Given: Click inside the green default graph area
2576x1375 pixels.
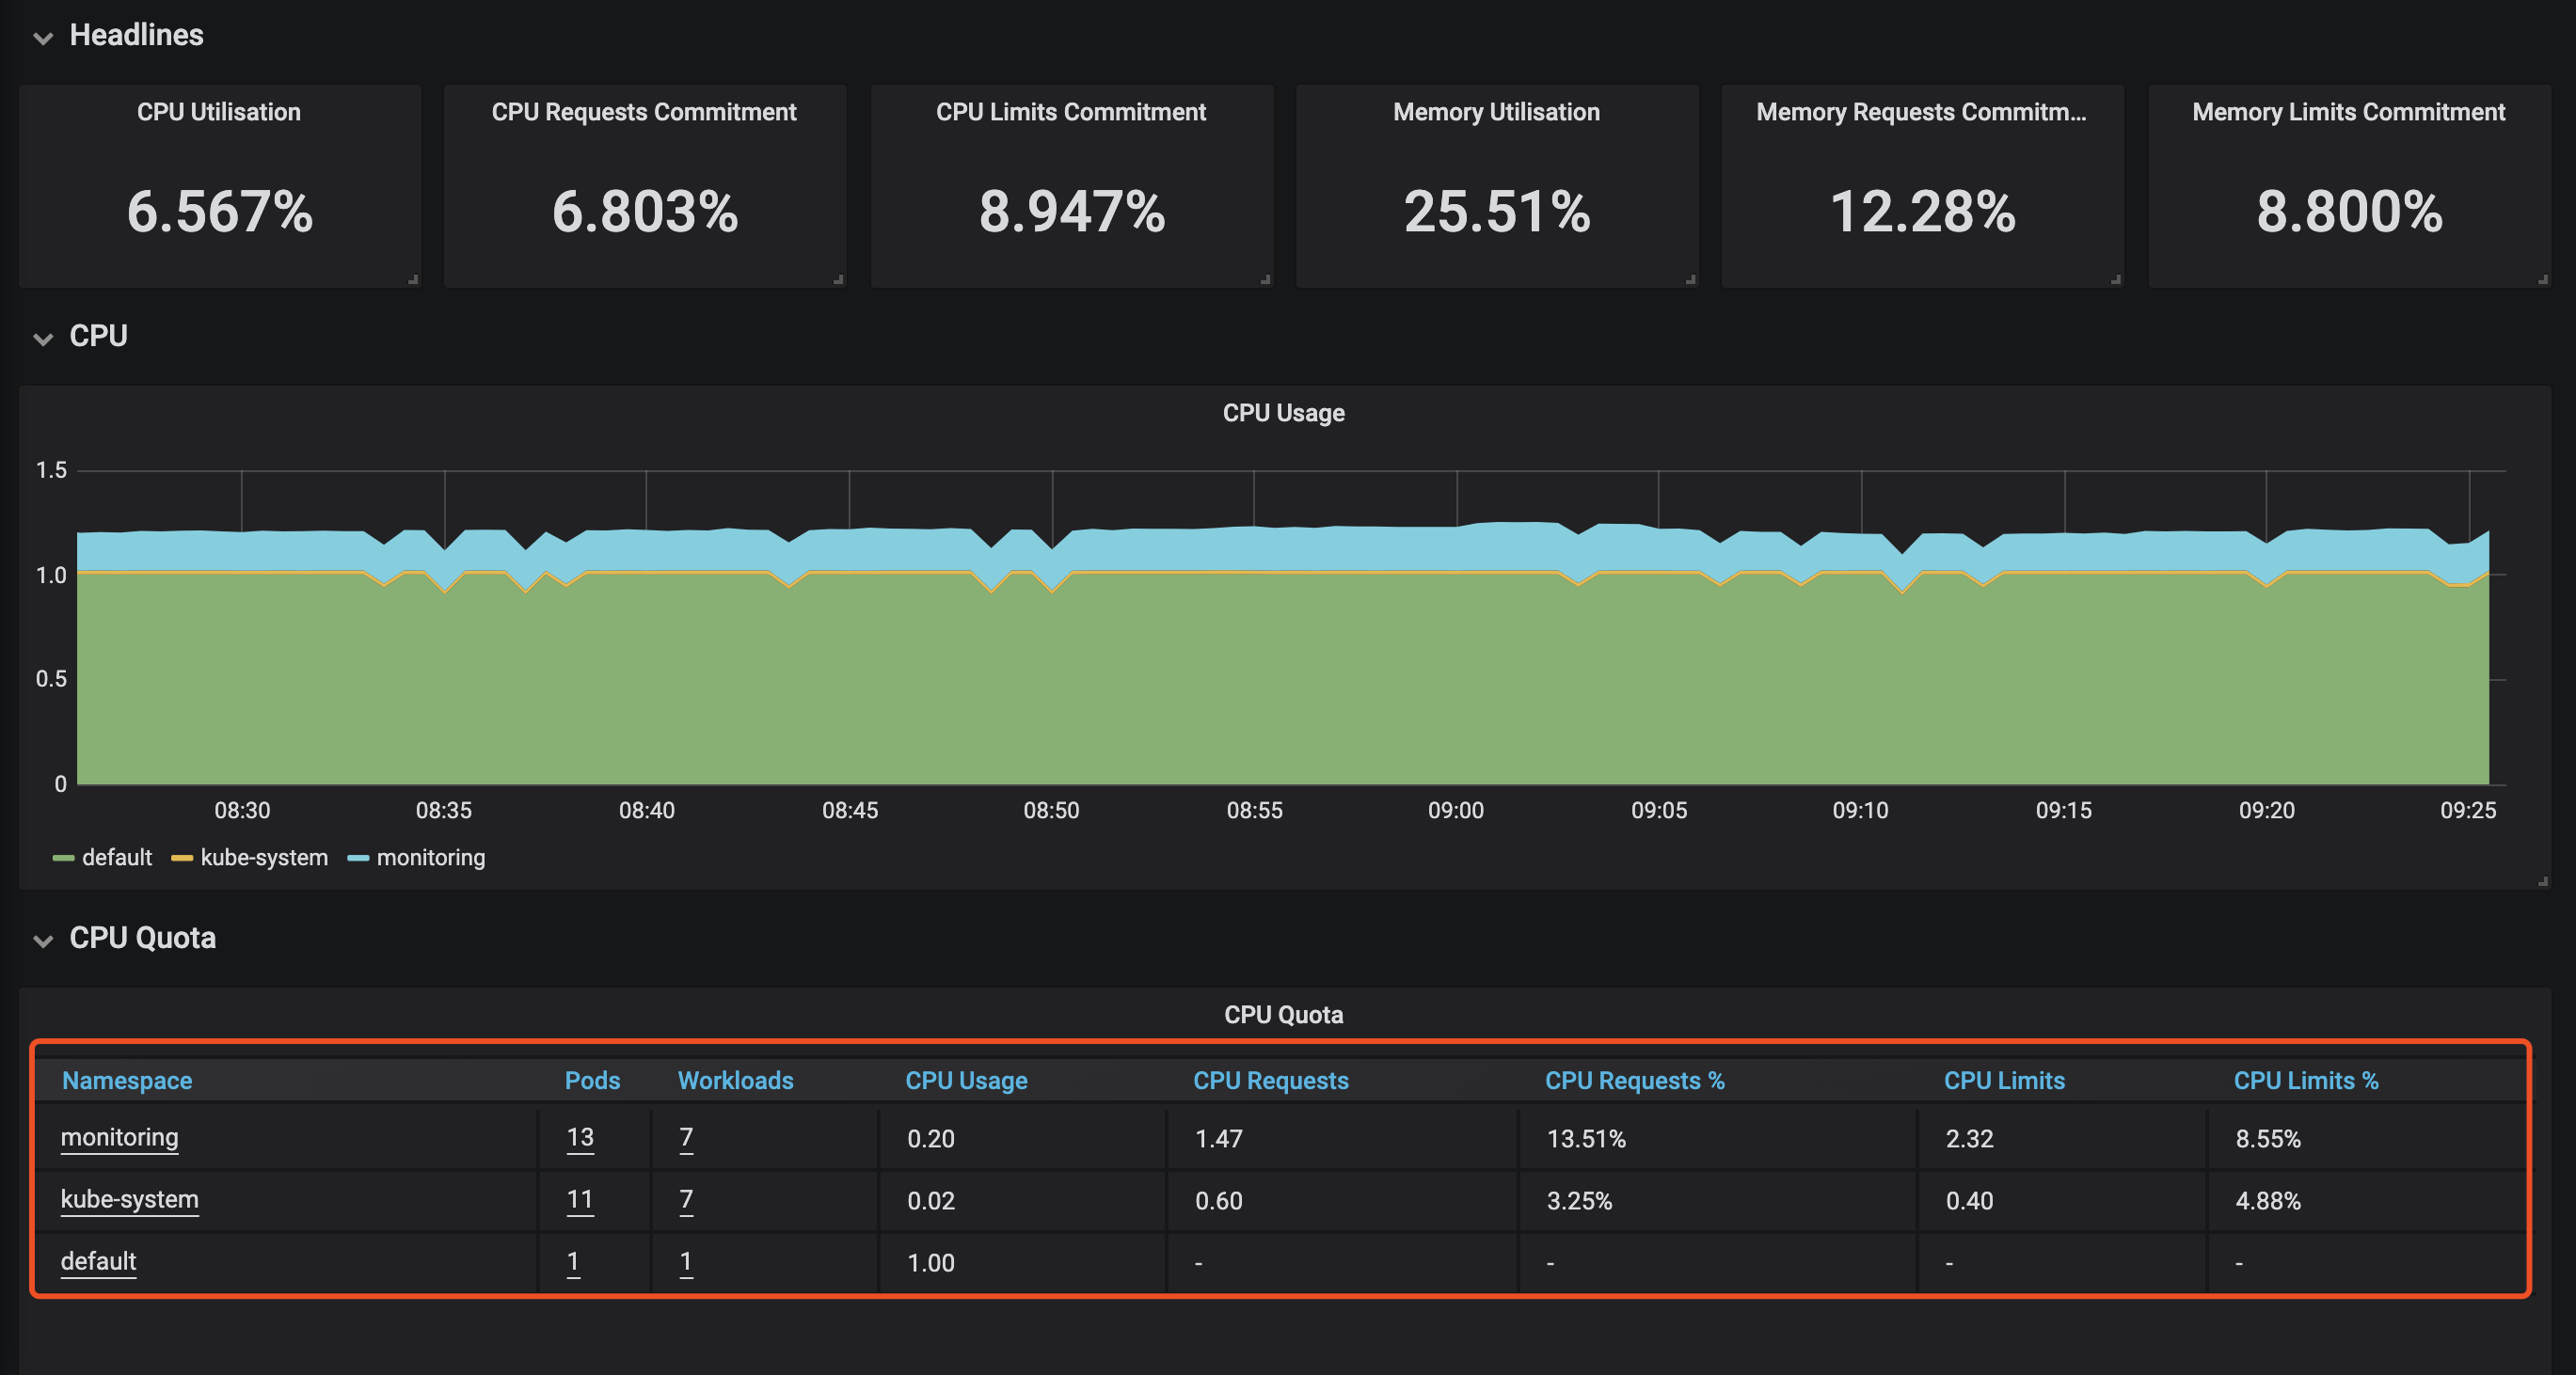Looking at the screenshot, I should pos(1283,680).
